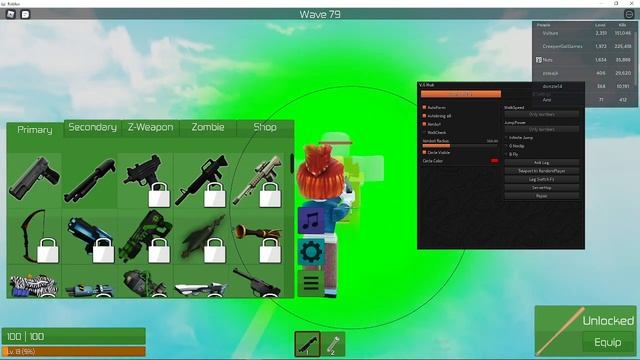Equip shotgun from hotbar slot 1
The width and height of the screenshot is (640, 360).
click(x=307, y=344)
